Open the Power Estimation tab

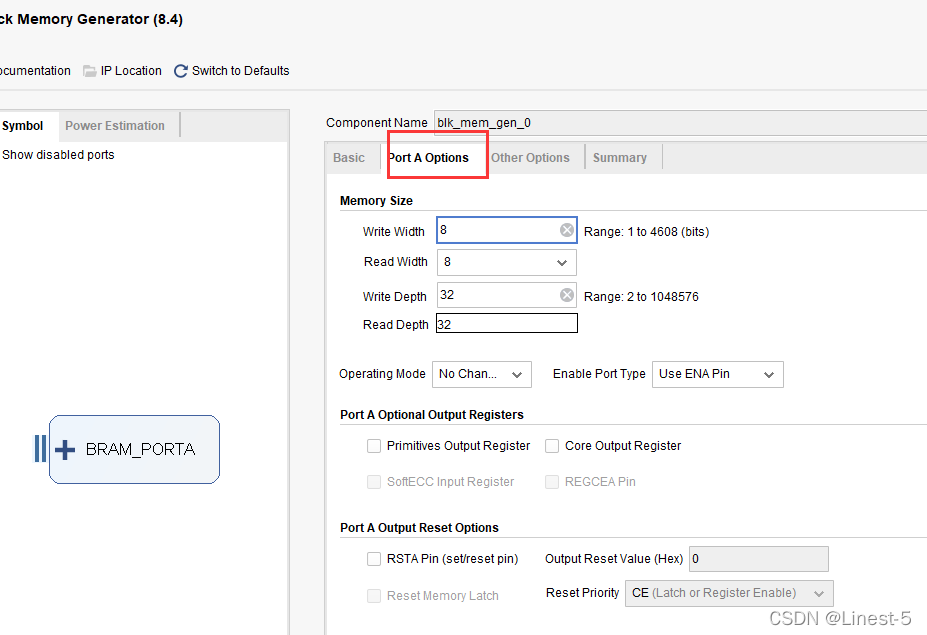115,126
